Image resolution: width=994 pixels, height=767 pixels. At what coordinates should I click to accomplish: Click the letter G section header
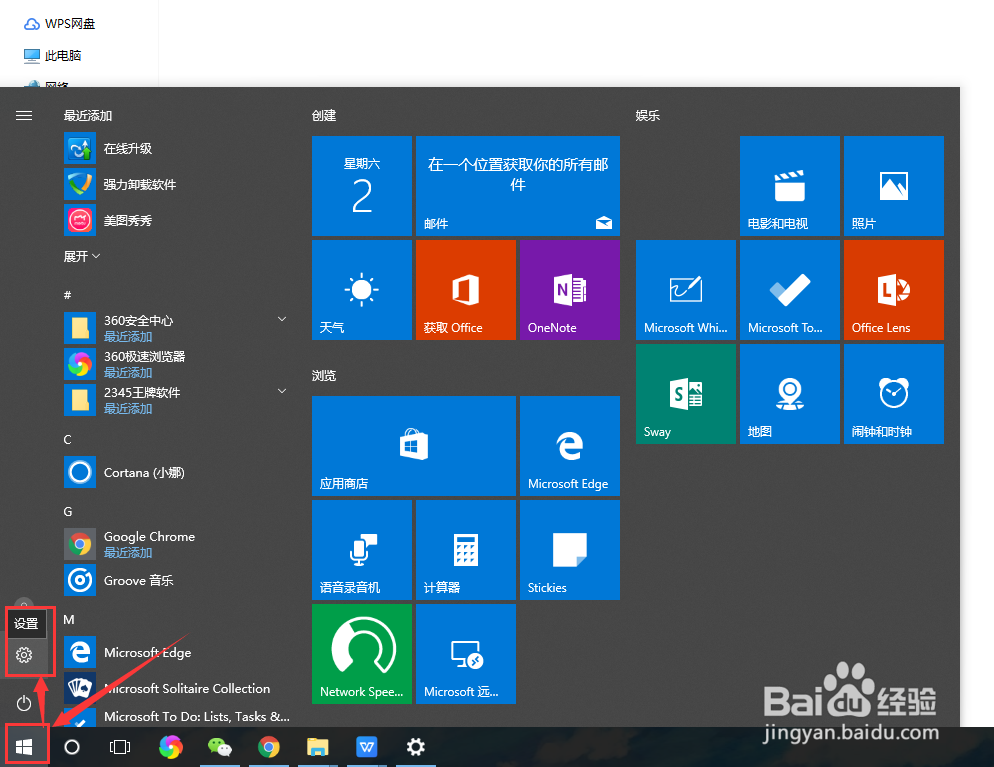pos(67,511)
